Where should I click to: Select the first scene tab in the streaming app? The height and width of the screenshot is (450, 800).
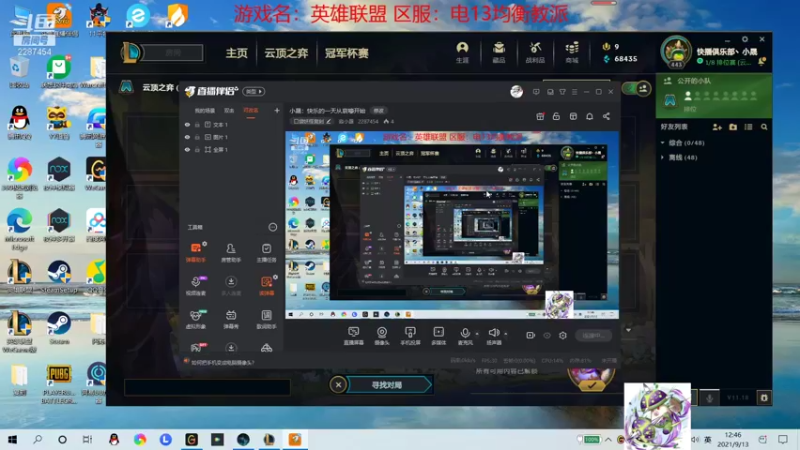pos(205,111)
